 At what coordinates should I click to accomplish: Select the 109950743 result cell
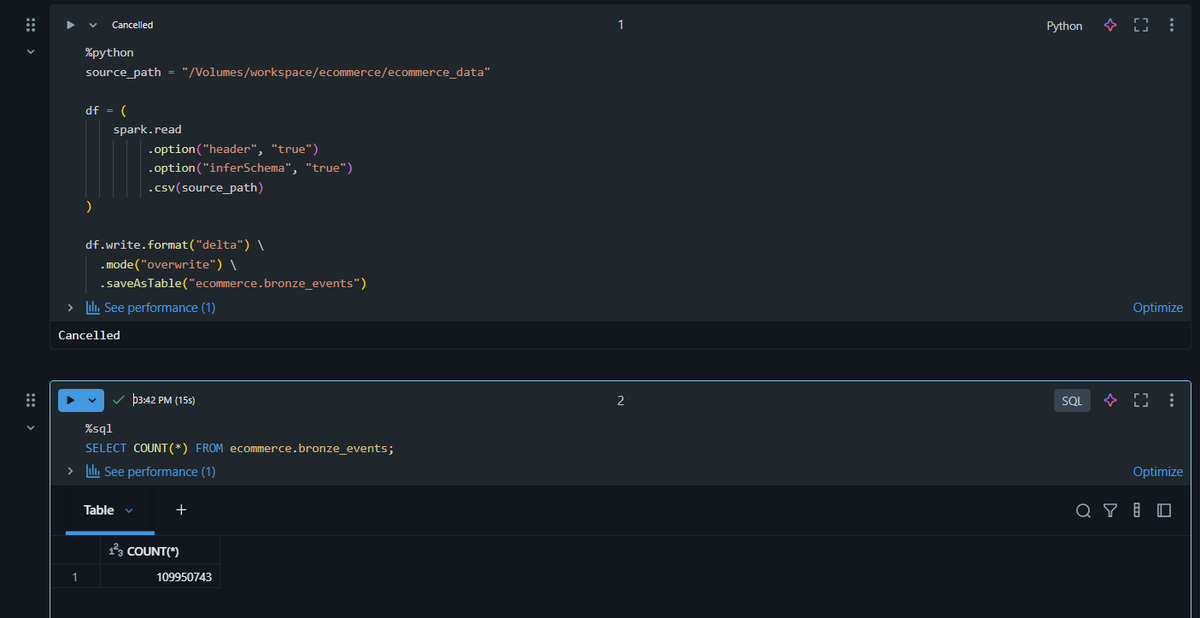click(x=160, y=577)
